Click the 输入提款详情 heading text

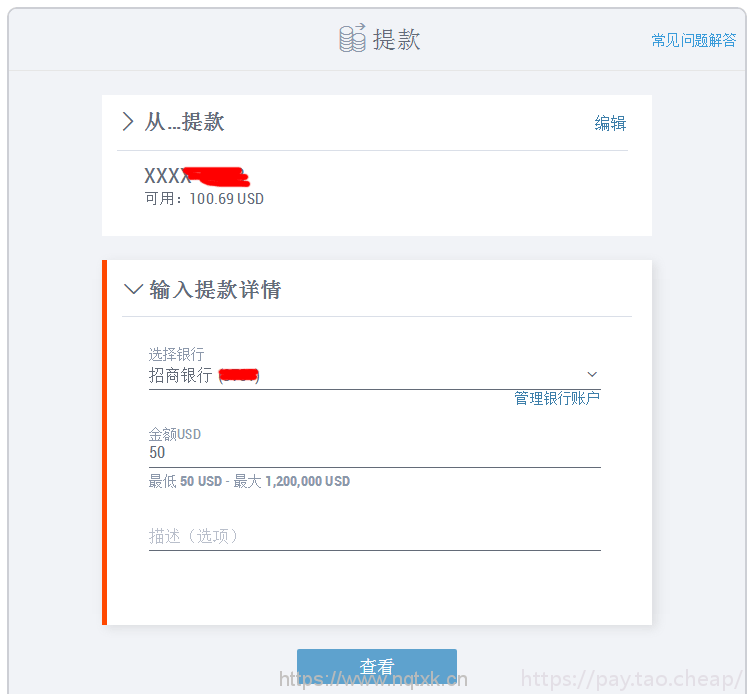pyautogui.click(x=215, y=290)
